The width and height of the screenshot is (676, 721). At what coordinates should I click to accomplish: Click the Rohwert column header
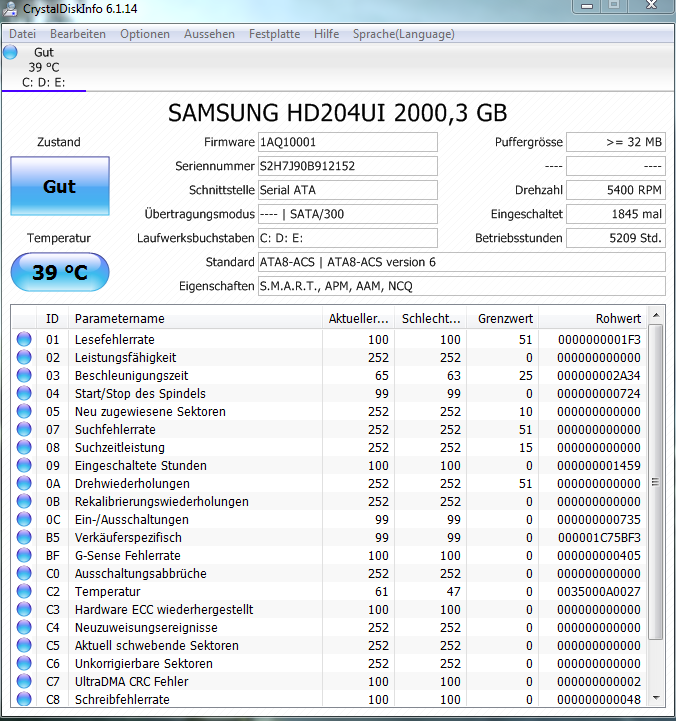point(593,318)
